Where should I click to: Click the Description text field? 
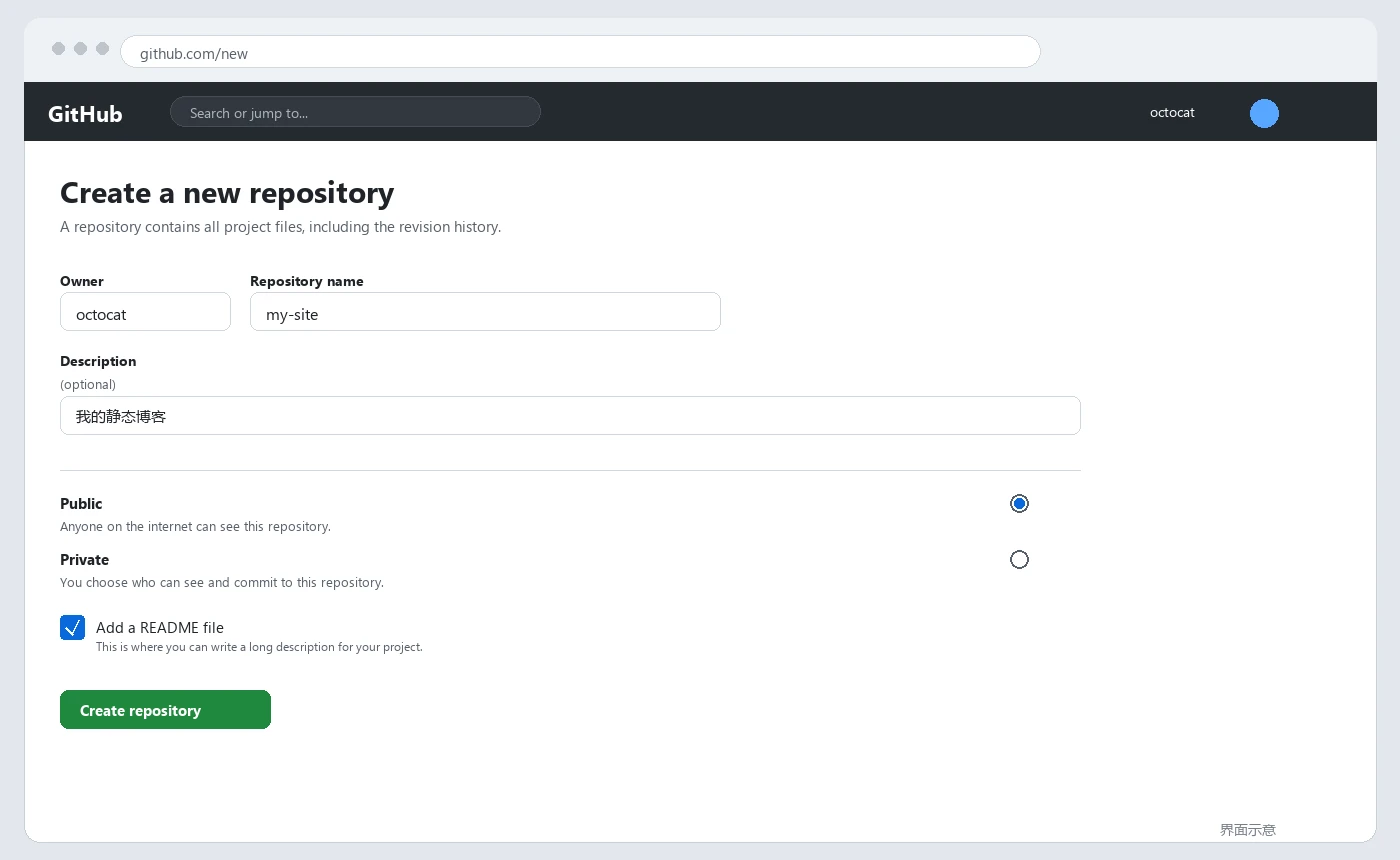570,416
